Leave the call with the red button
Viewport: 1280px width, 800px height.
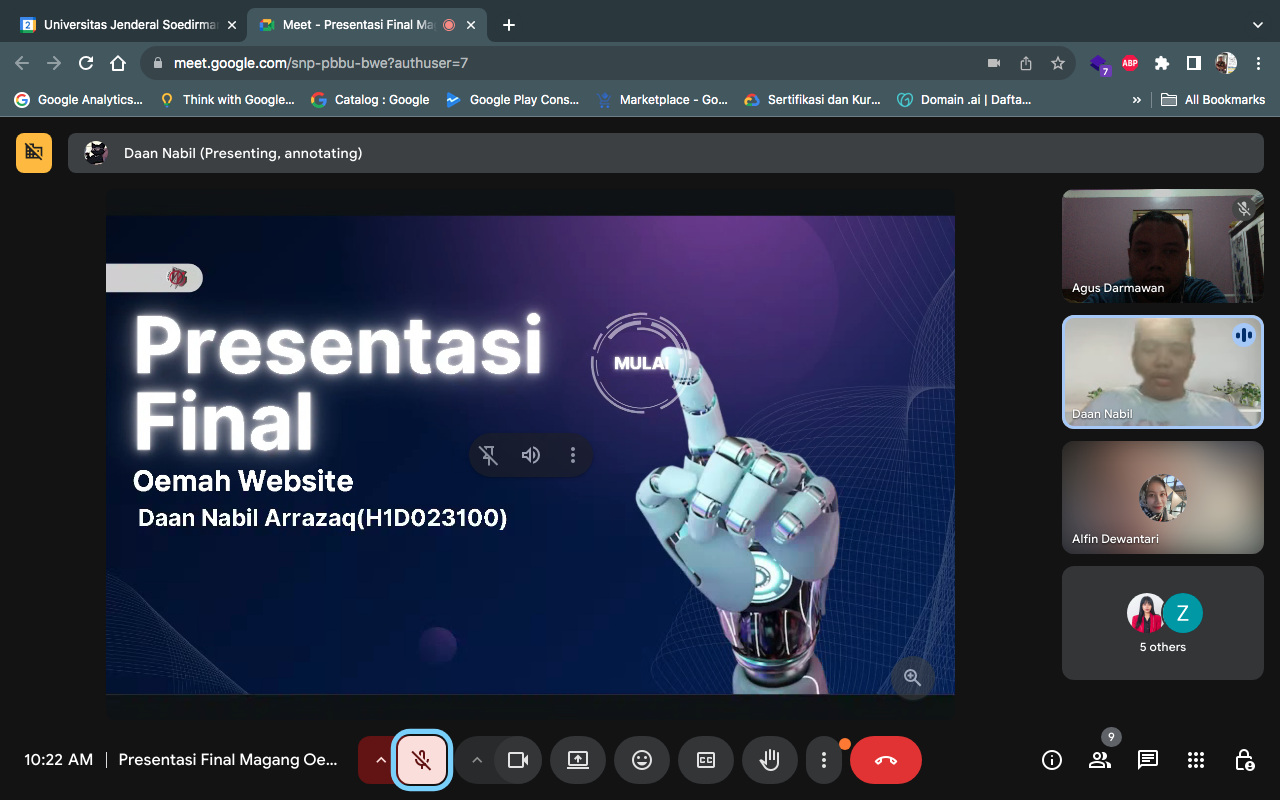pos(886,760)
